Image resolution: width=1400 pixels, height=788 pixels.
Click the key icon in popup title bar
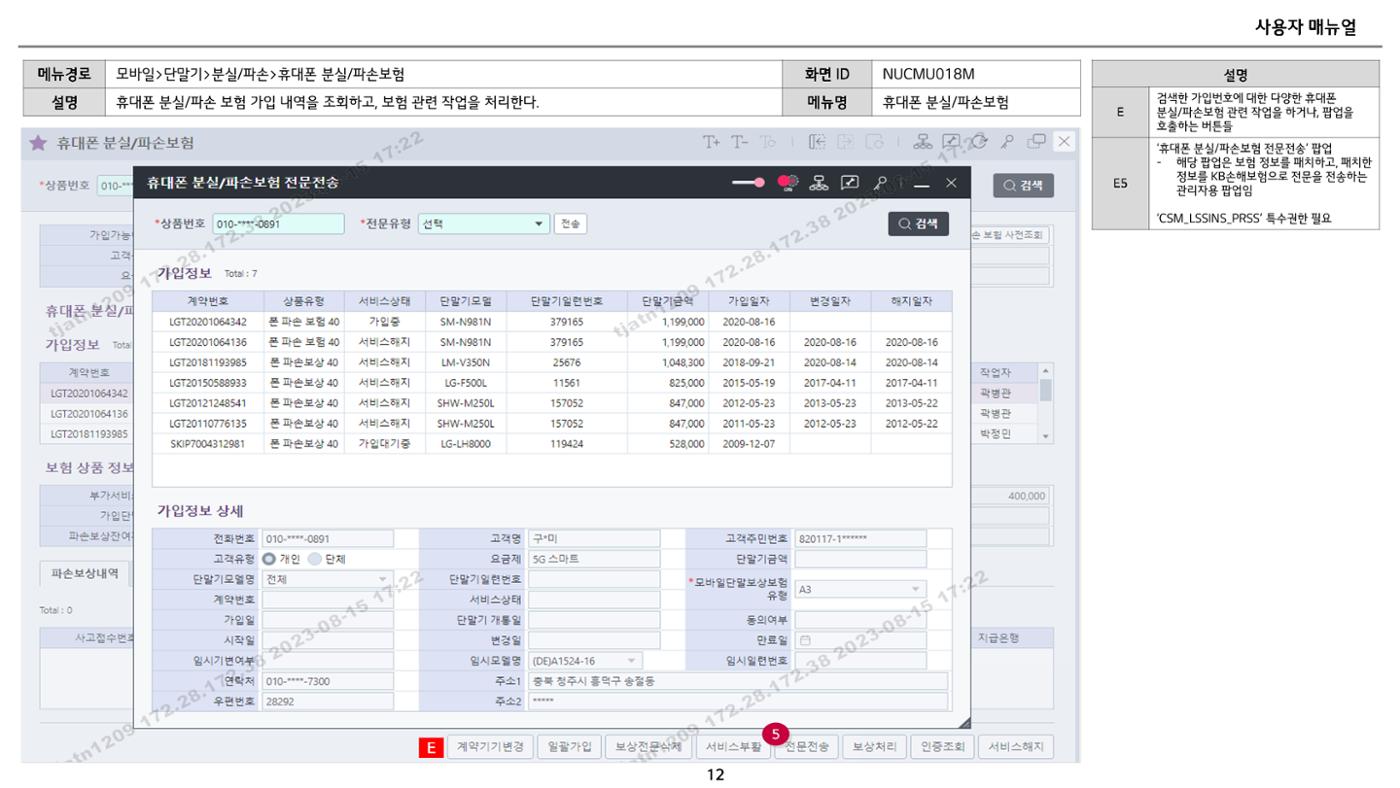879,182
